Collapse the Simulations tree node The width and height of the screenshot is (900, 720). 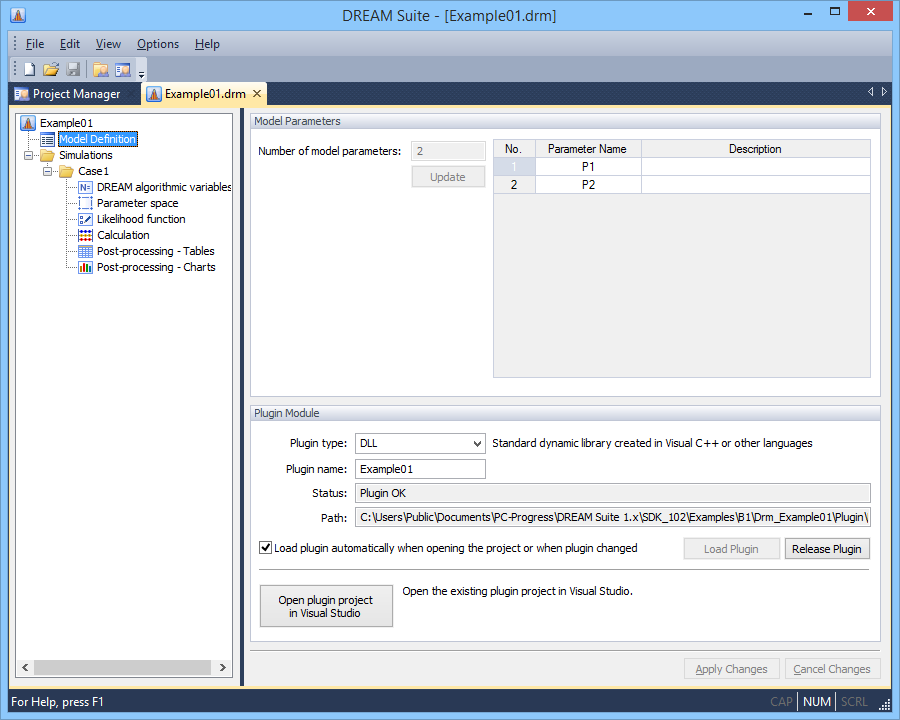click(x=28, y=156)
